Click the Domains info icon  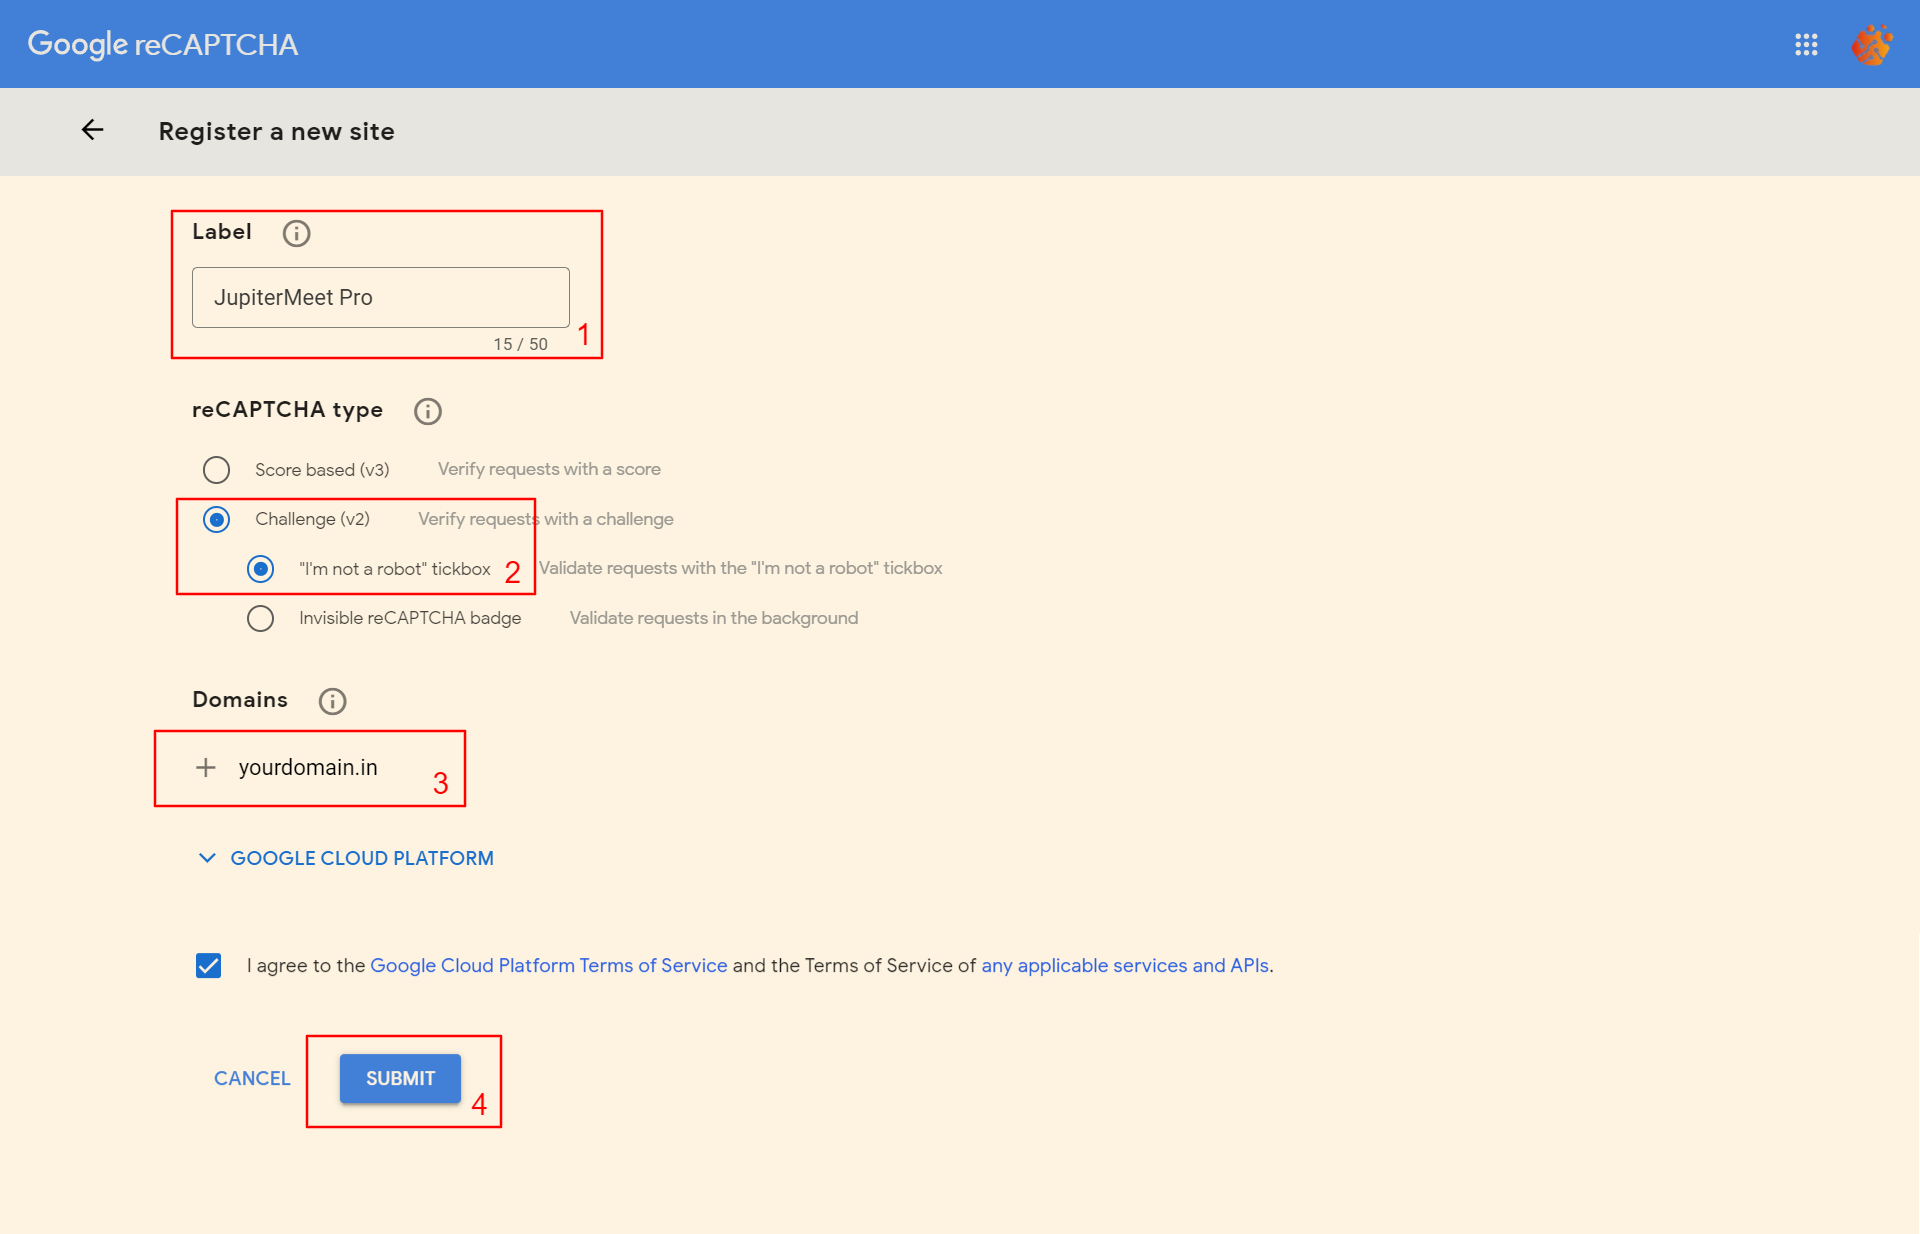(332, 701)
